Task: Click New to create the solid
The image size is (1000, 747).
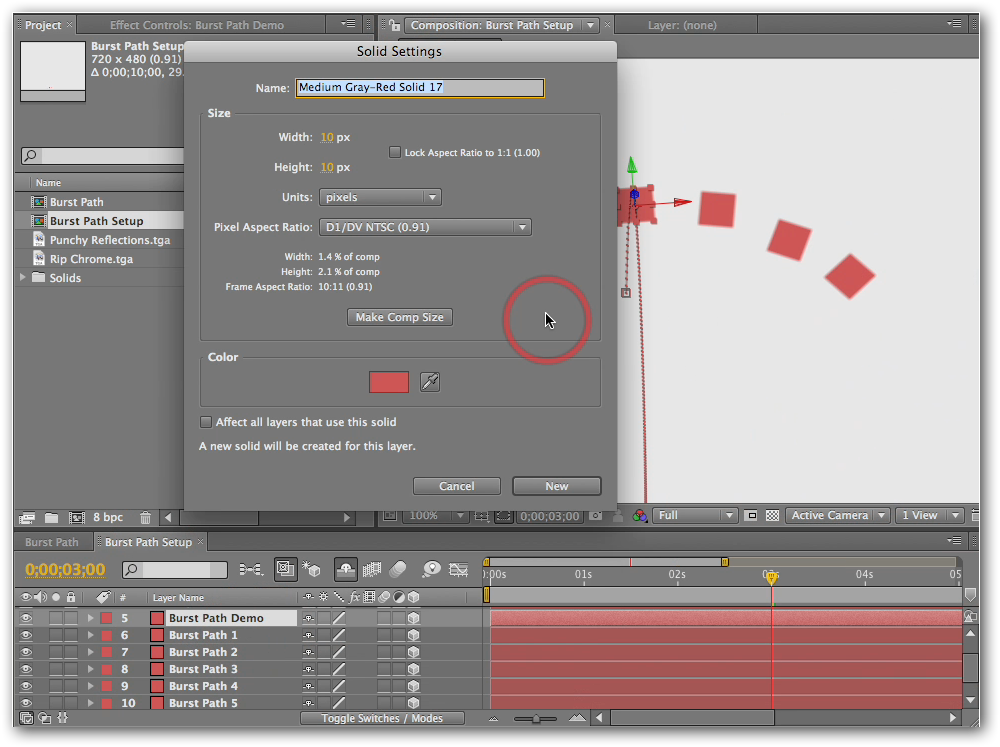Action: tap(557, 486)
